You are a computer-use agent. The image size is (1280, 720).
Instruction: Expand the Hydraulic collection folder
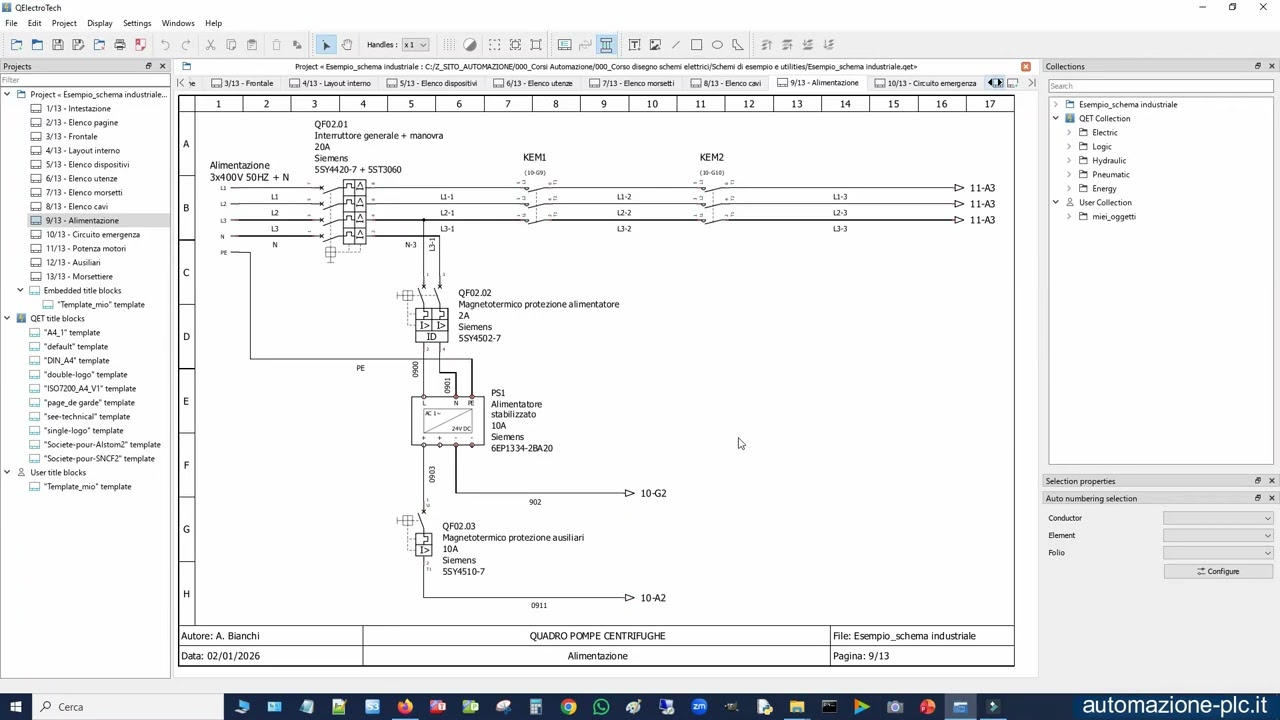point(1068,160)
